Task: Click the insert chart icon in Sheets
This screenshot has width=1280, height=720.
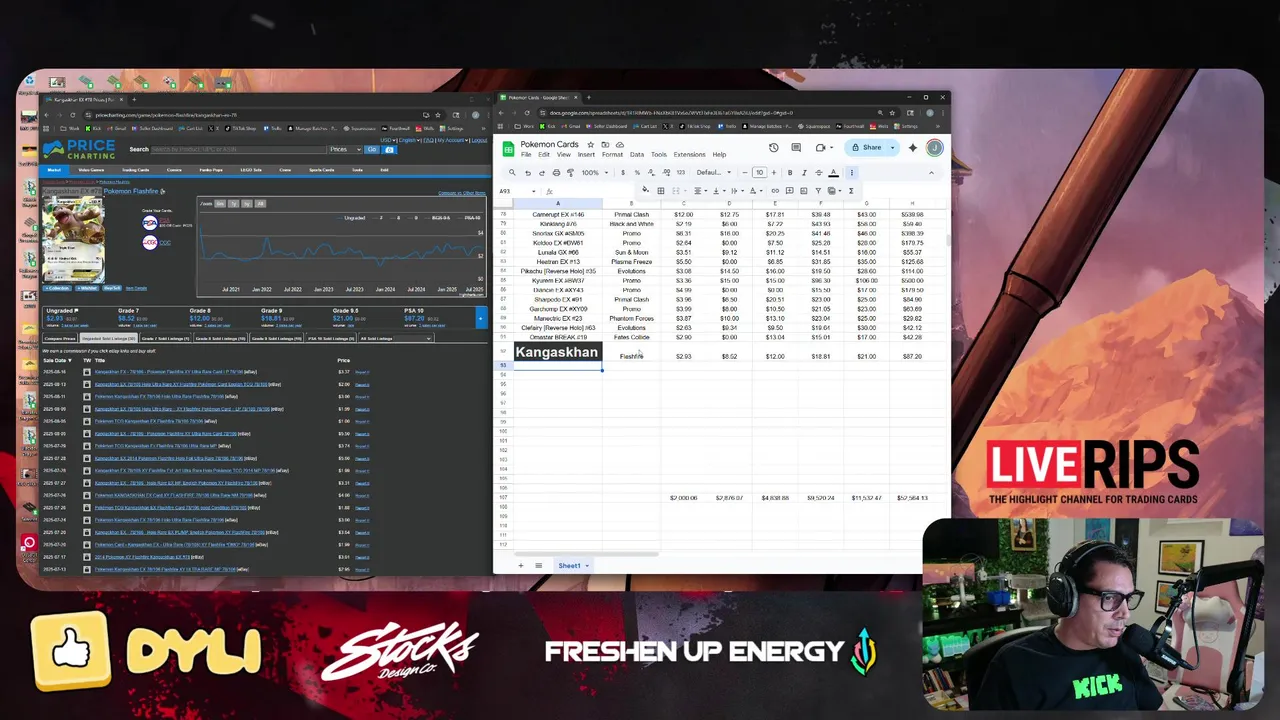Action: (804, 190)
